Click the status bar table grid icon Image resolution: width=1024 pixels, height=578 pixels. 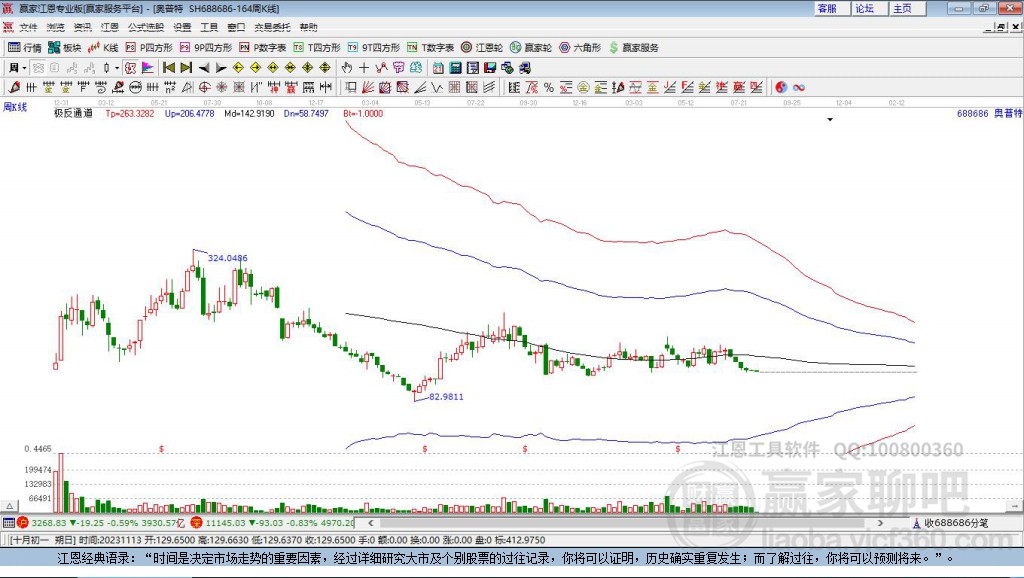(x=8, y=523)
